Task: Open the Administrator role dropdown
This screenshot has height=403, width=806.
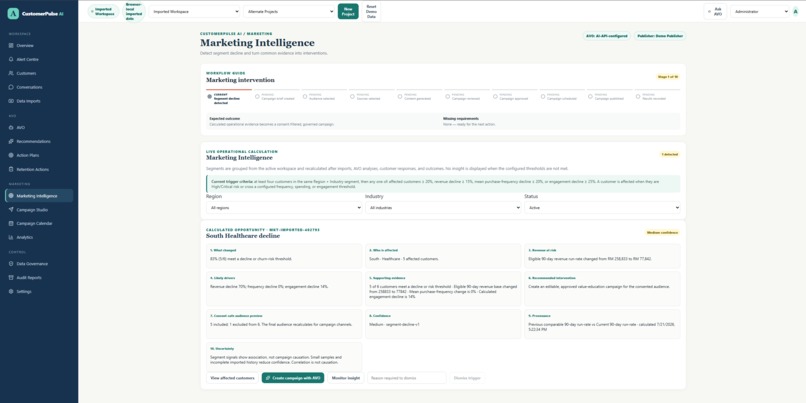Action: (x=760, y=11)
